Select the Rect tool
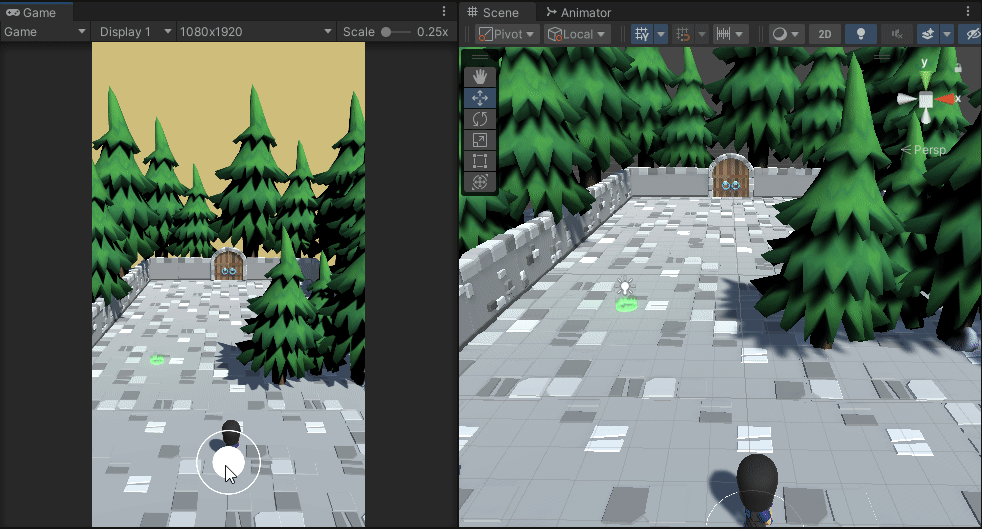This screenshot has height=529, width=982. pos(480,161)
